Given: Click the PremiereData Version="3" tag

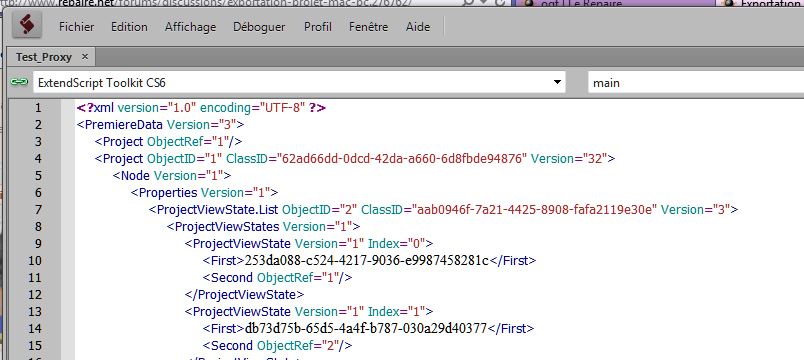Looking at the screenshot, I should click(160, 125).
